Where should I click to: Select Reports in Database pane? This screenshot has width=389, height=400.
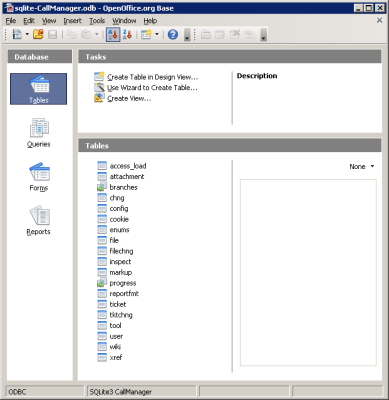[39, 221]
